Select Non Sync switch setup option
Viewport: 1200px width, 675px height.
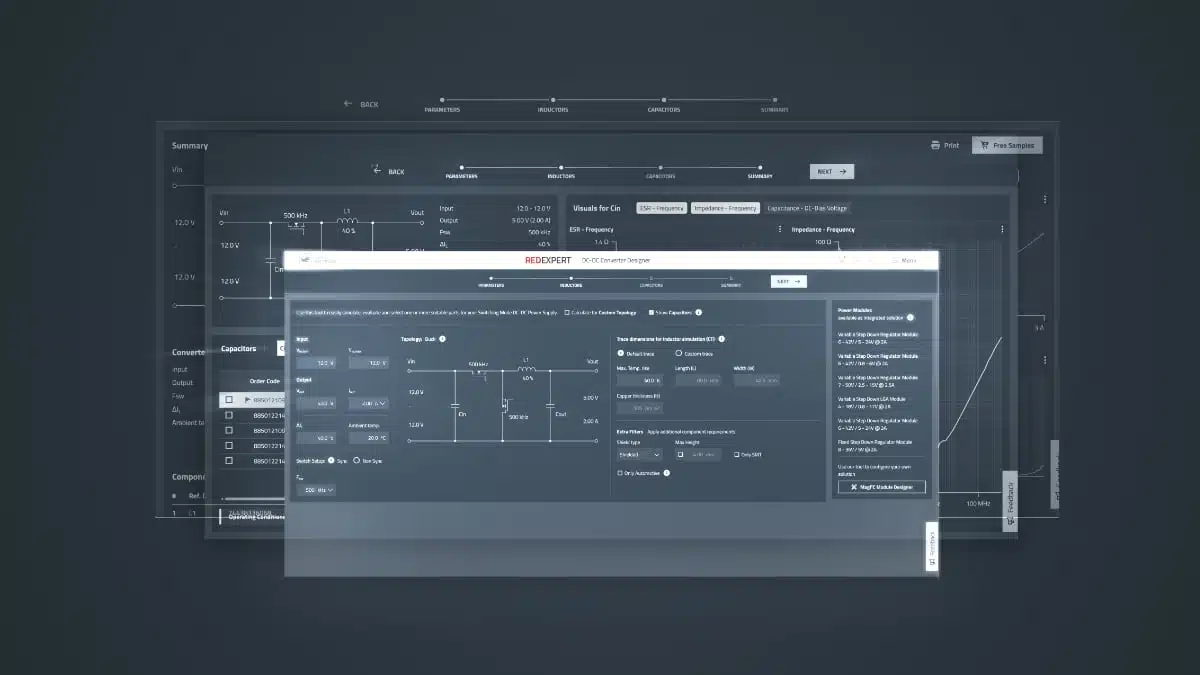pyautogui.click(x=356, y=460)
